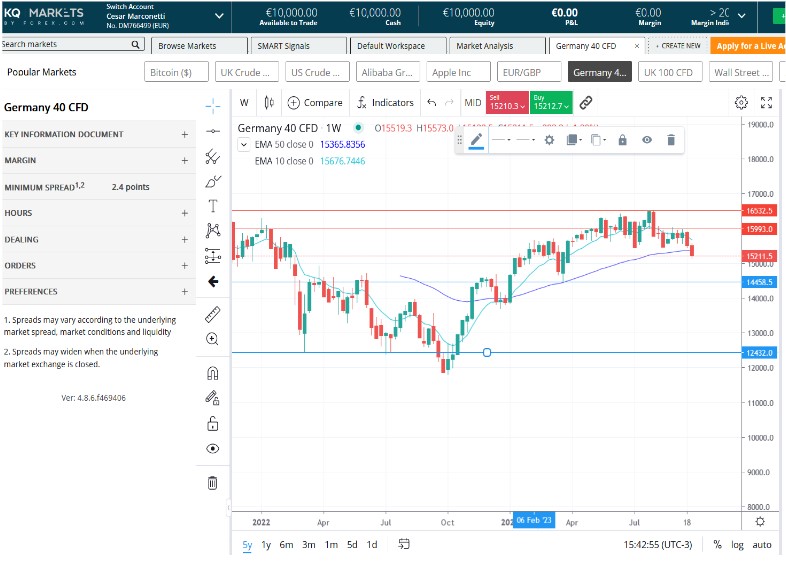Open the go-to-date calendar icon
Screen dimensions: 786x570
404,544
